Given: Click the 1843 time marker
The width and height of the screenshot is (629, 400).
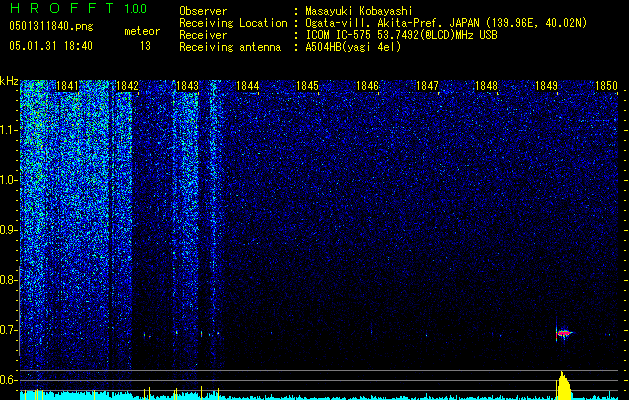Looking at the screenshot, I should [187, 86].
